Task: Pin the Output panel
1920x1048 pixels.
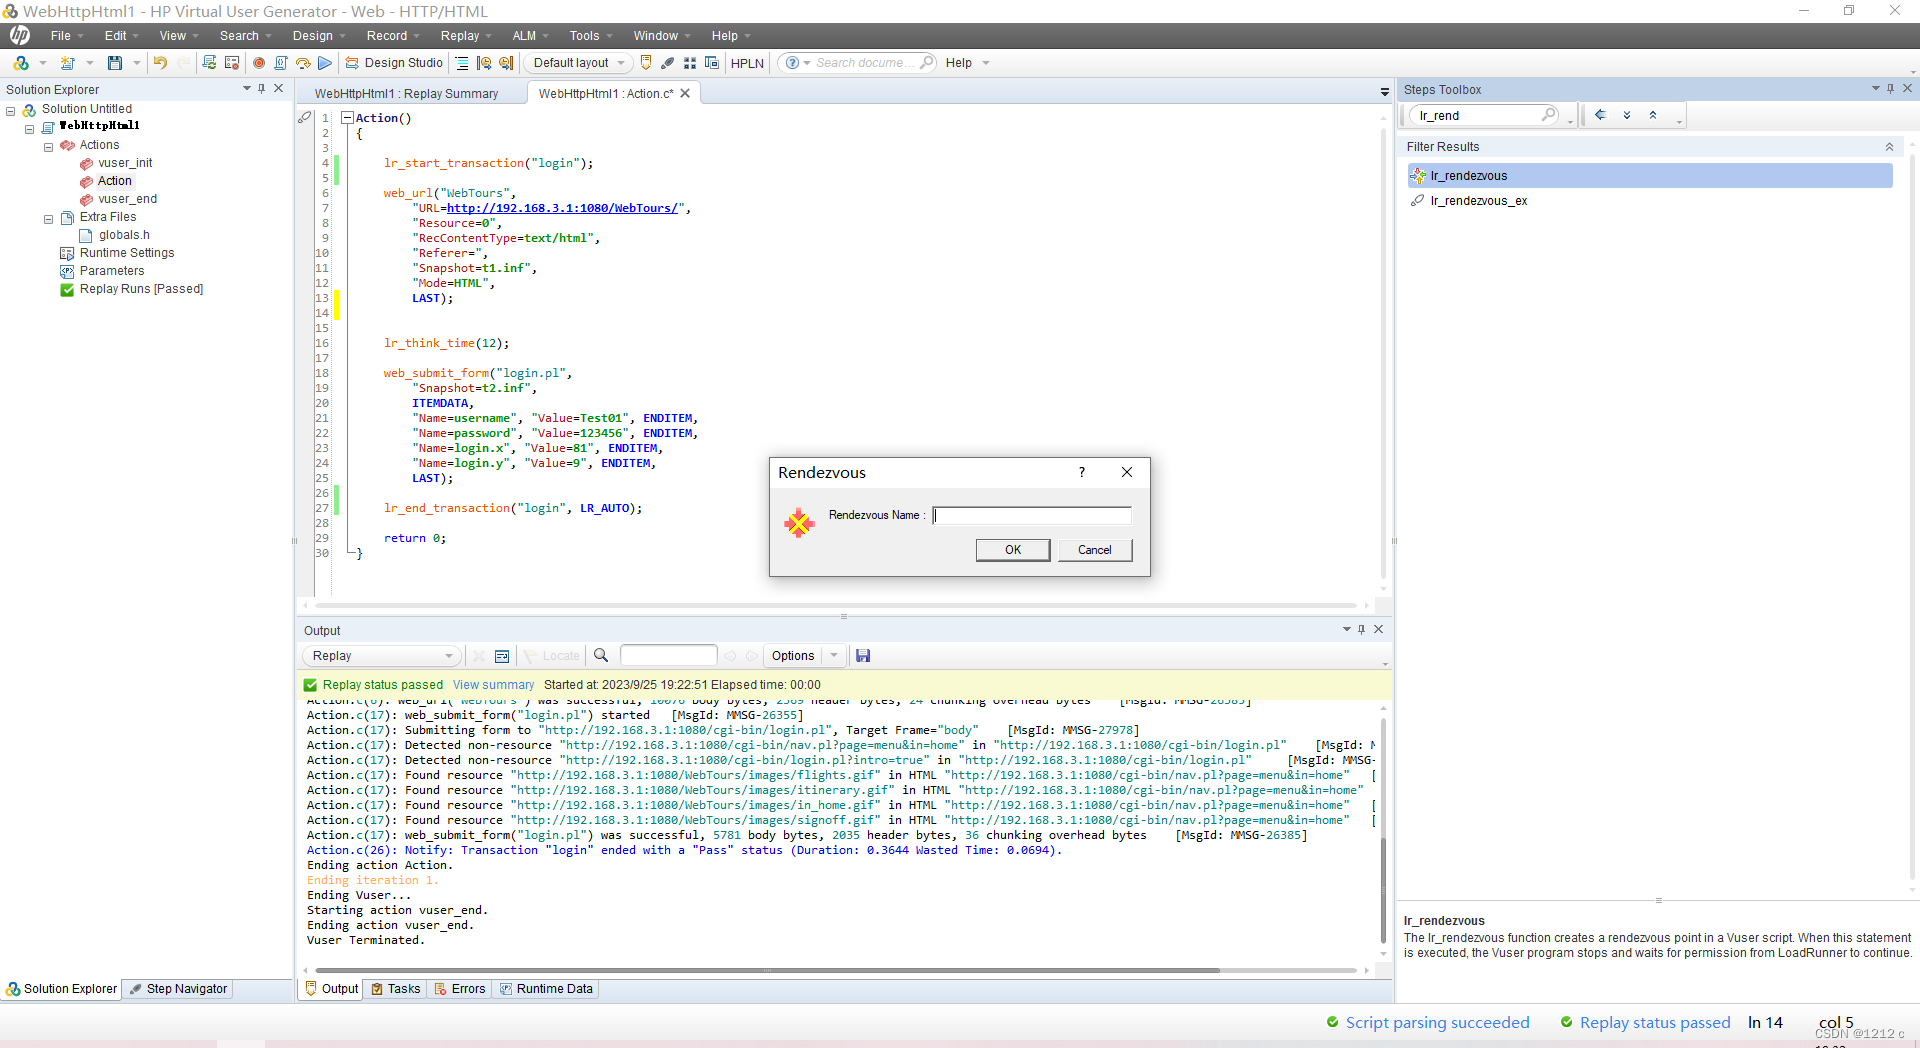Action: coord(1361,629)
